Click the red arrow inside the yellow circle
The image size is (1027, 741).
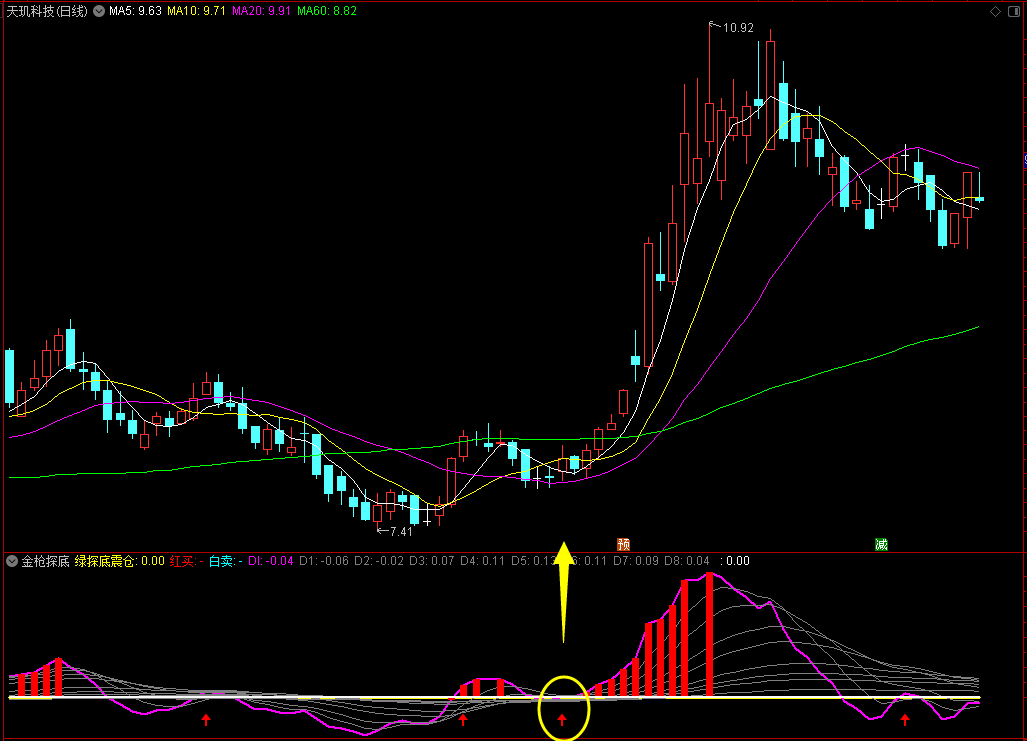point(562,720)
